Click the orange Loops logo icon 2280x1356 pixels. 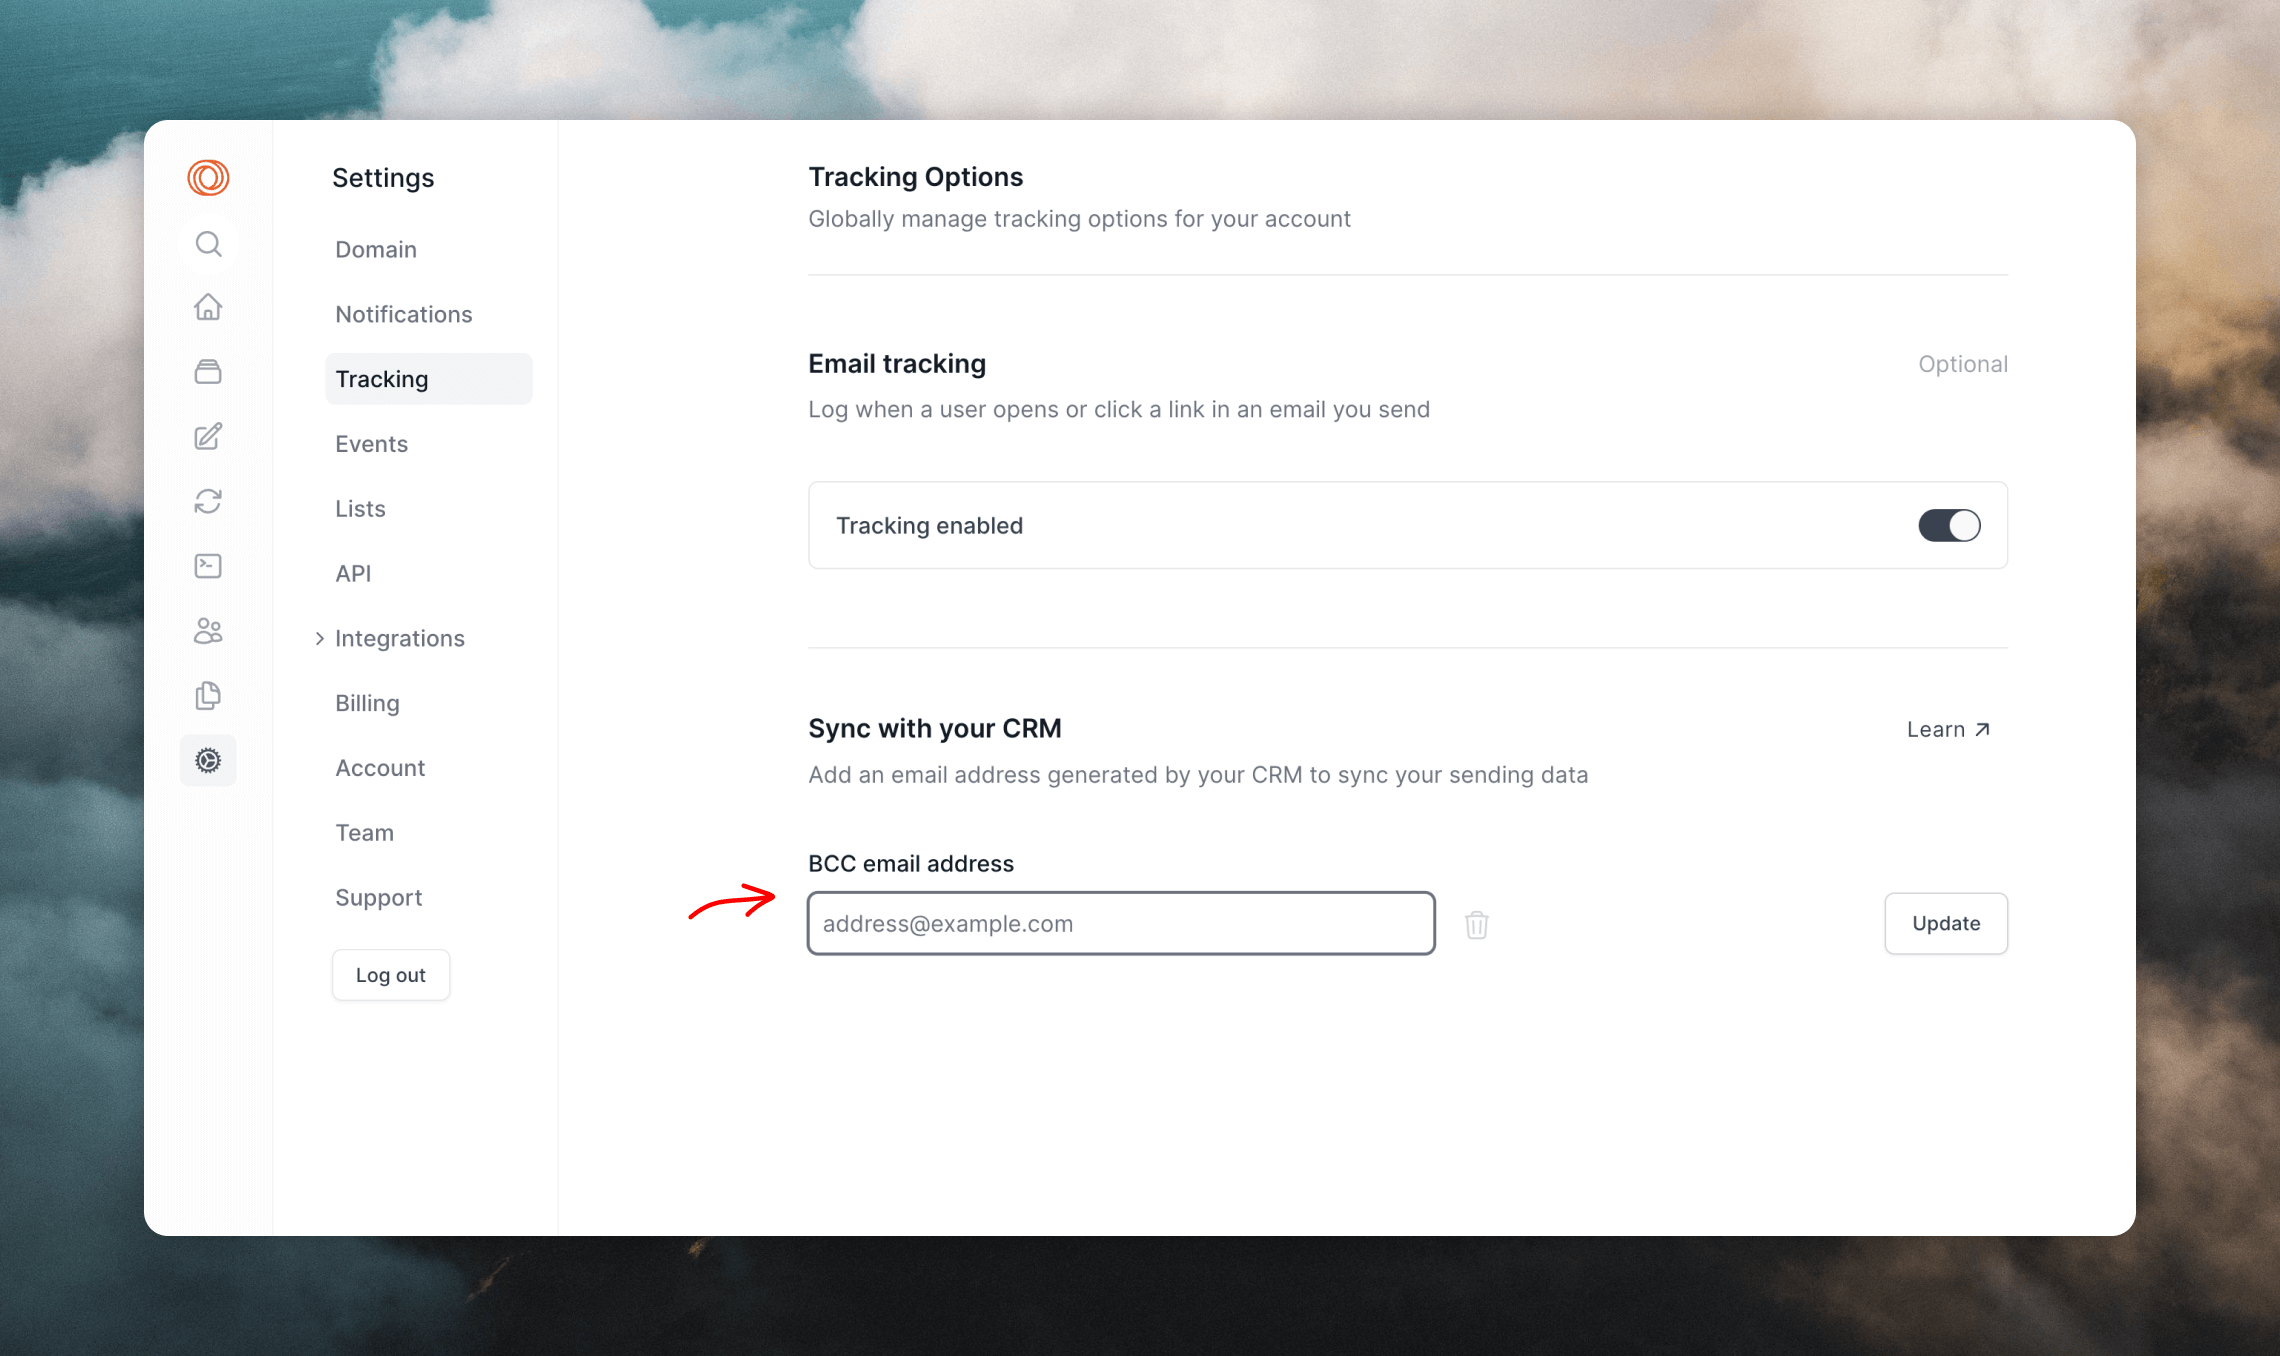tap(208, 178)
